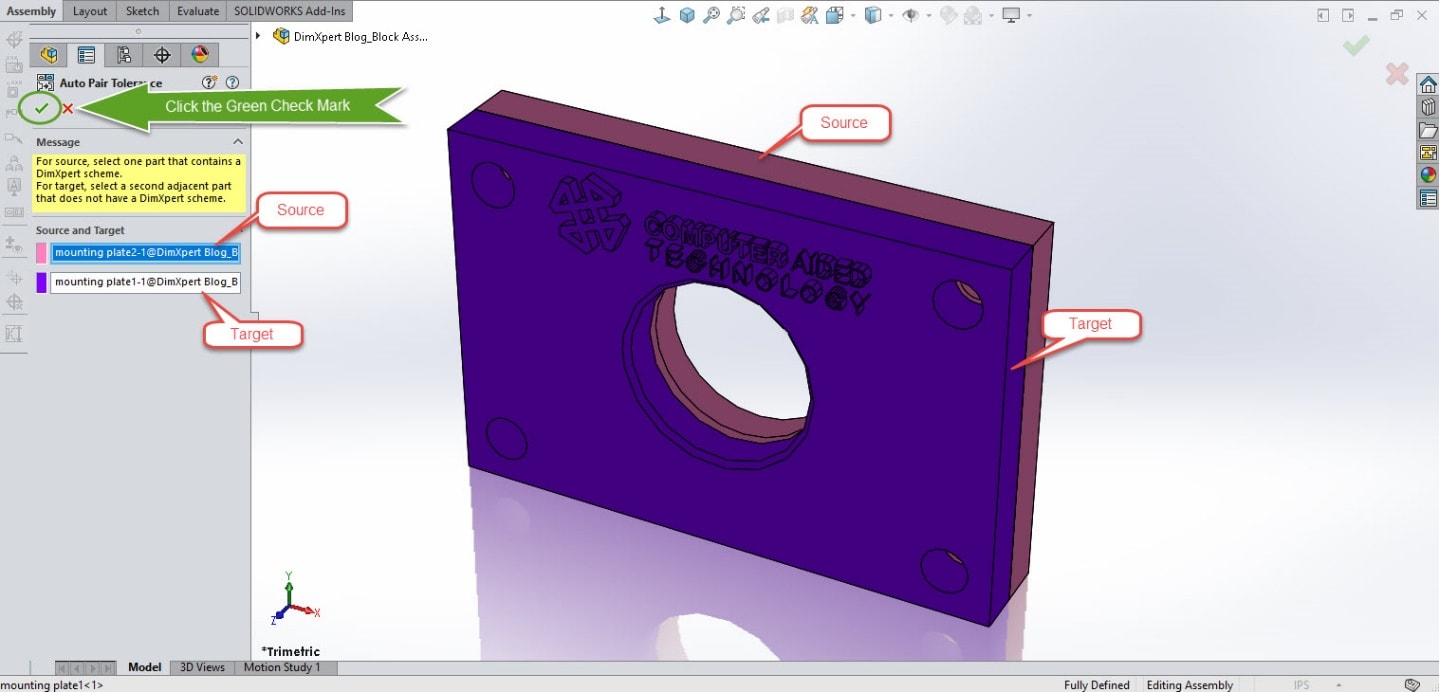Open the Display Style dropdown arrow
1439x692 pixels.
pyautogui.click(x=892, y=16)
